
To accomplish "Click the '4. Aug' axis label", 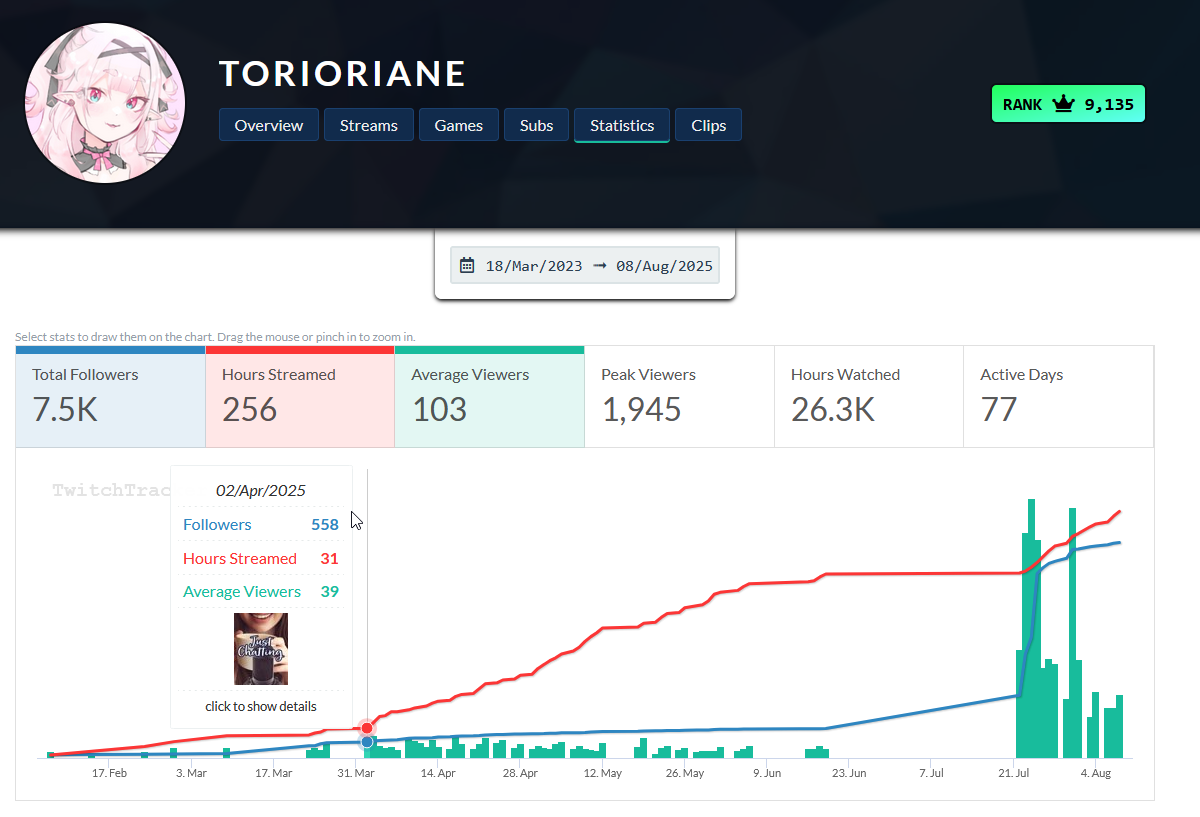I will [x=1097, y=773].
